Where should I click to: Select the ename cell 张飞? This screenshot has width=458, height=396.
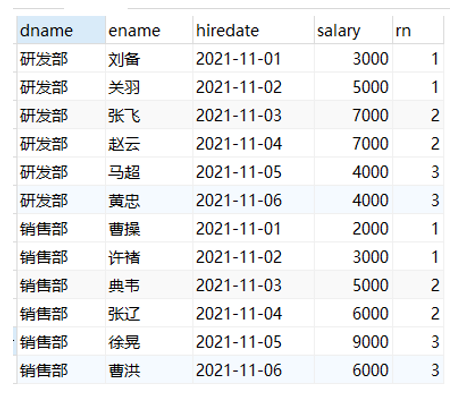point(149,115)
